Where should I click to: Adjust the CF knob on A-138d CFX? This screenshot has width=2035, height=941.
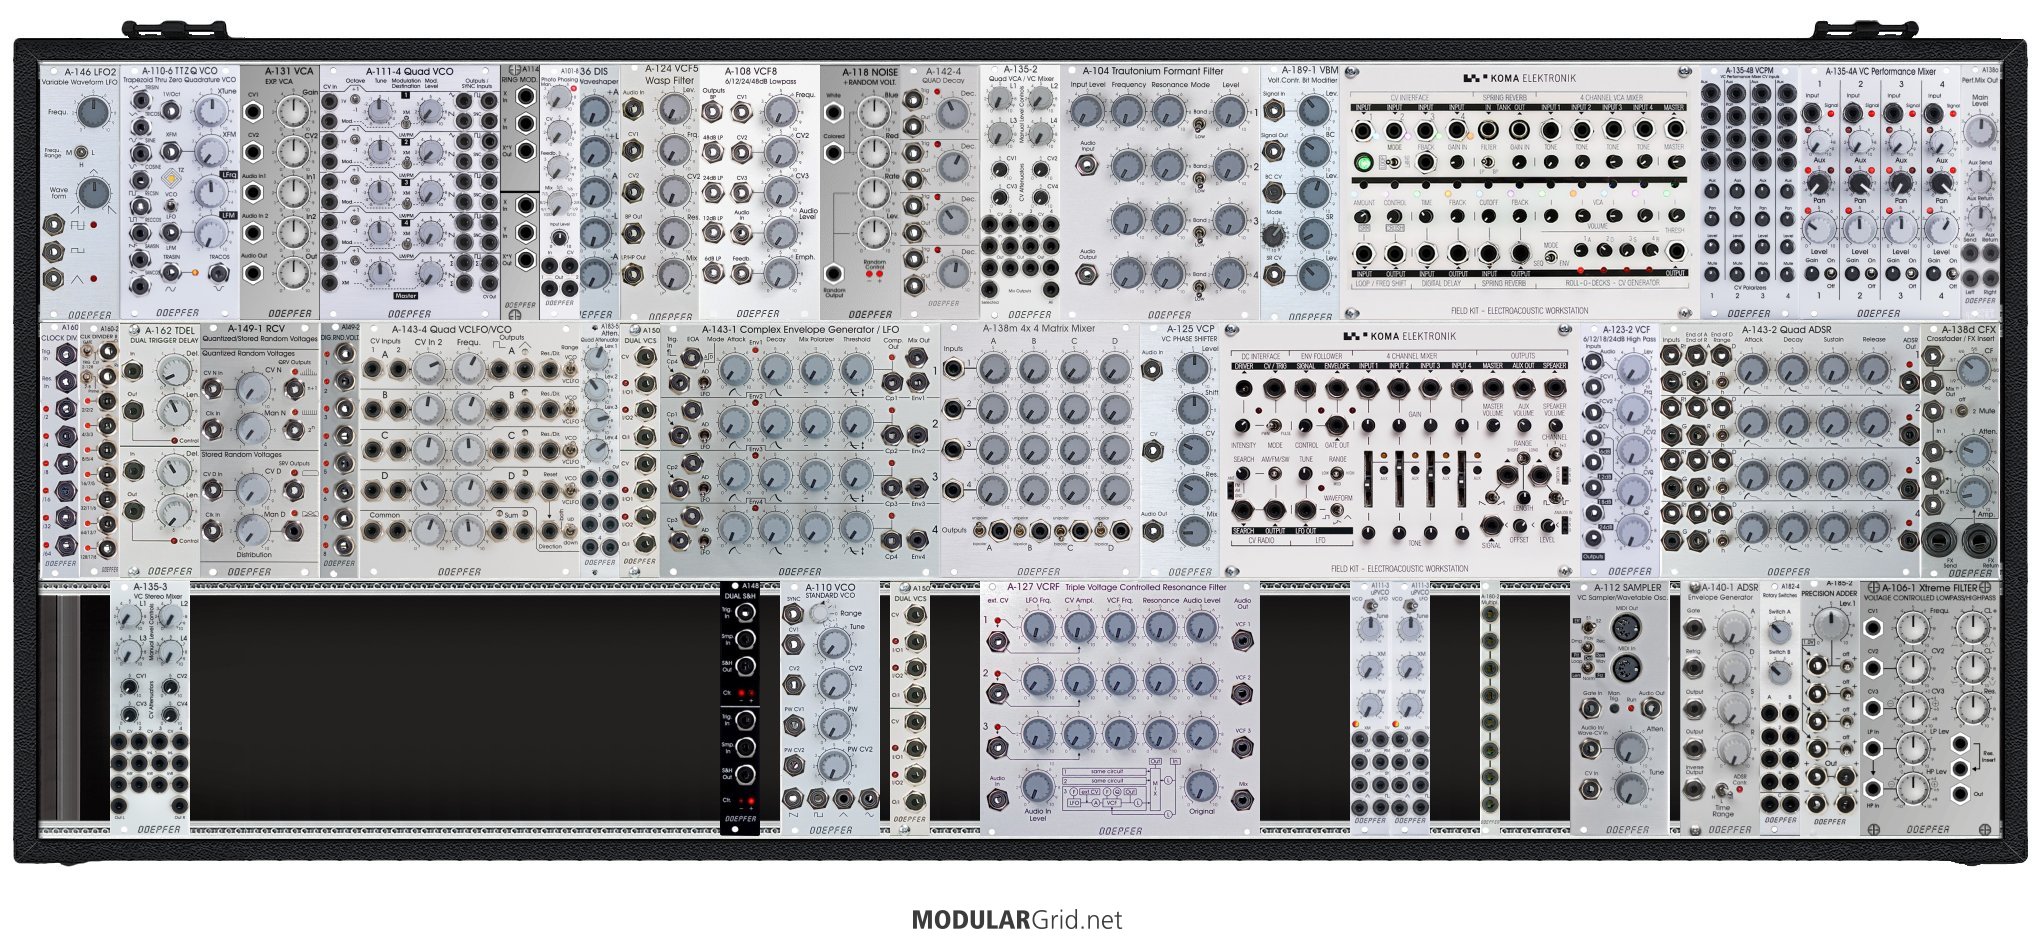[x=1974, y=372]
